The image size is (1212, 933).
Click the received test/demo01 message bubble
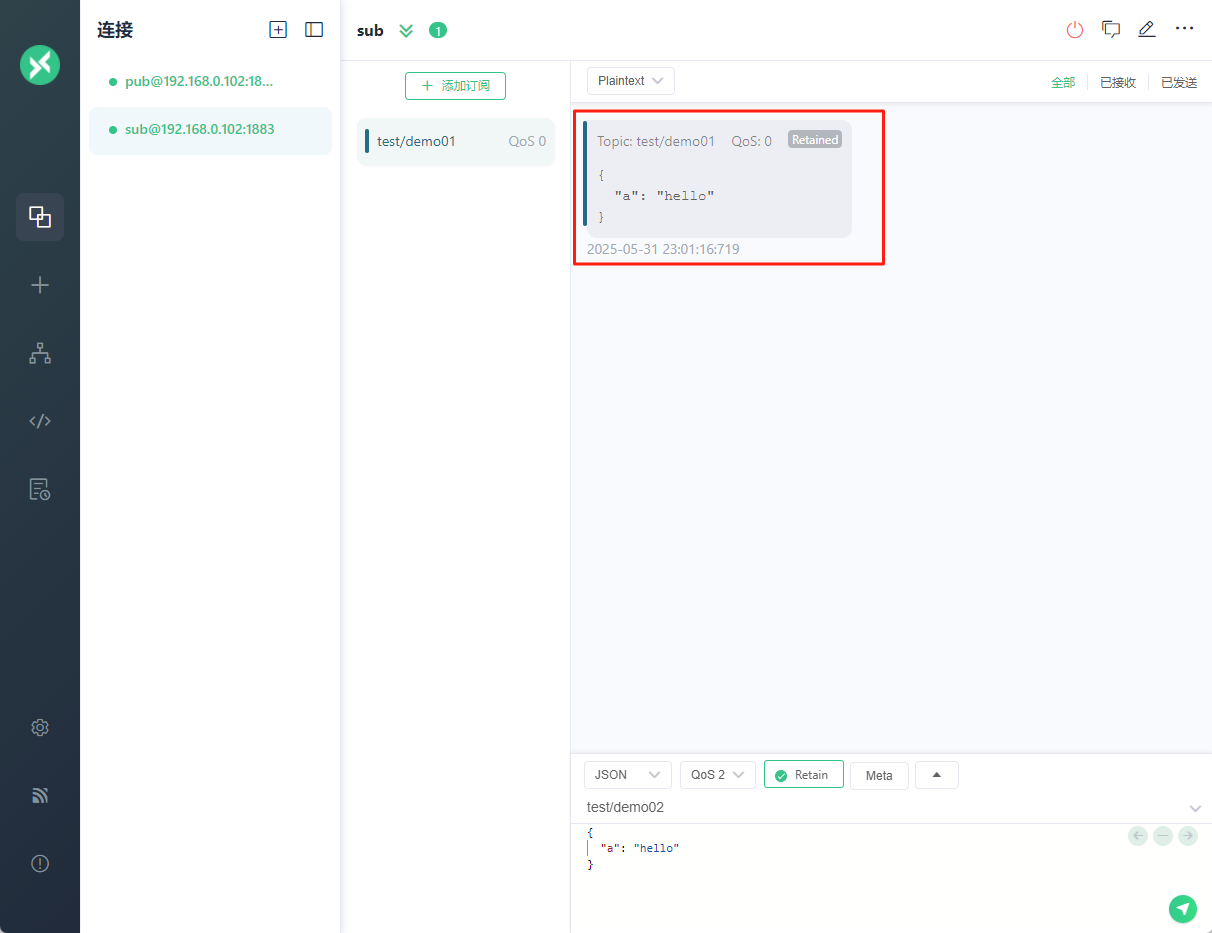(718, 179)
